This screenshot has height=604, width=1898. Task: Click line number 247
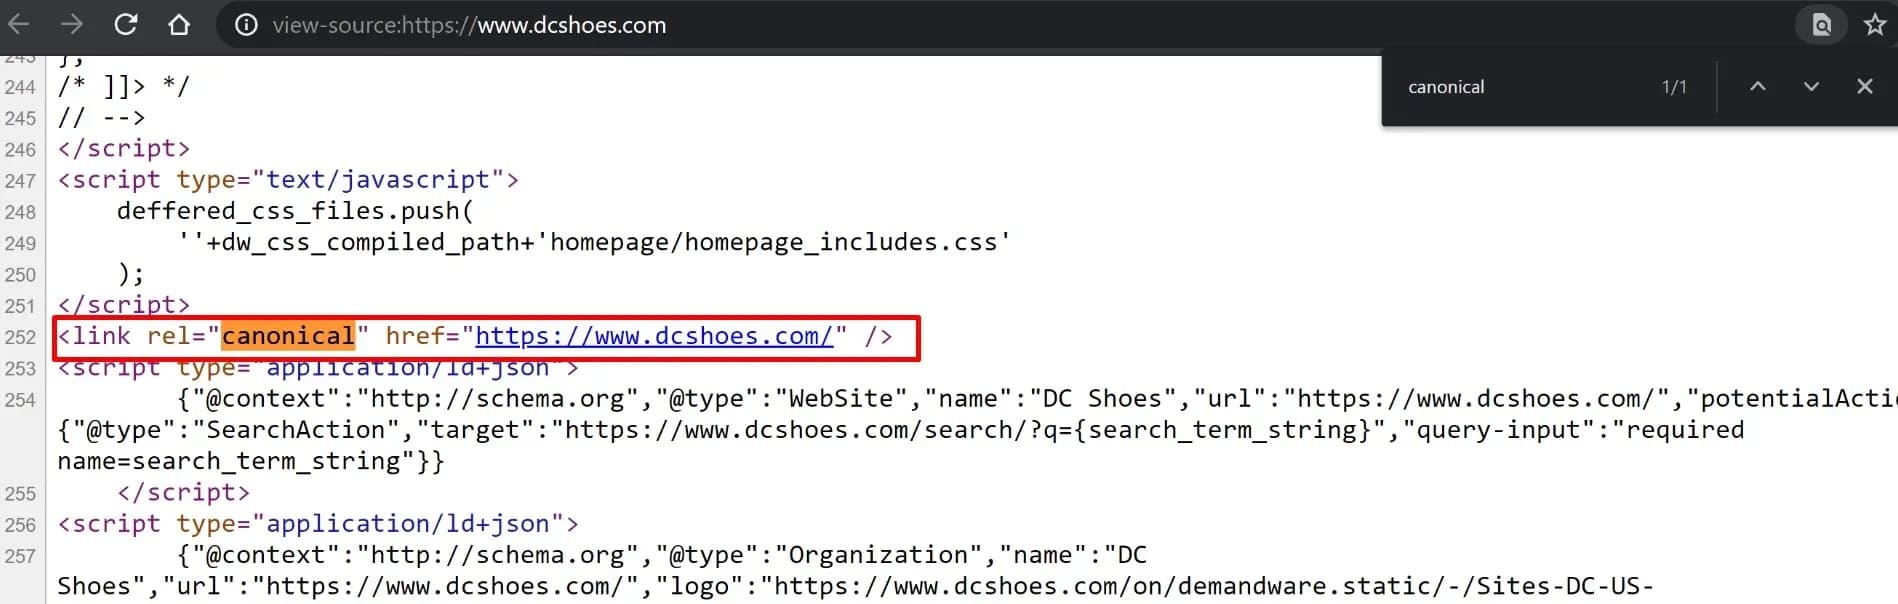coord(20,181)
